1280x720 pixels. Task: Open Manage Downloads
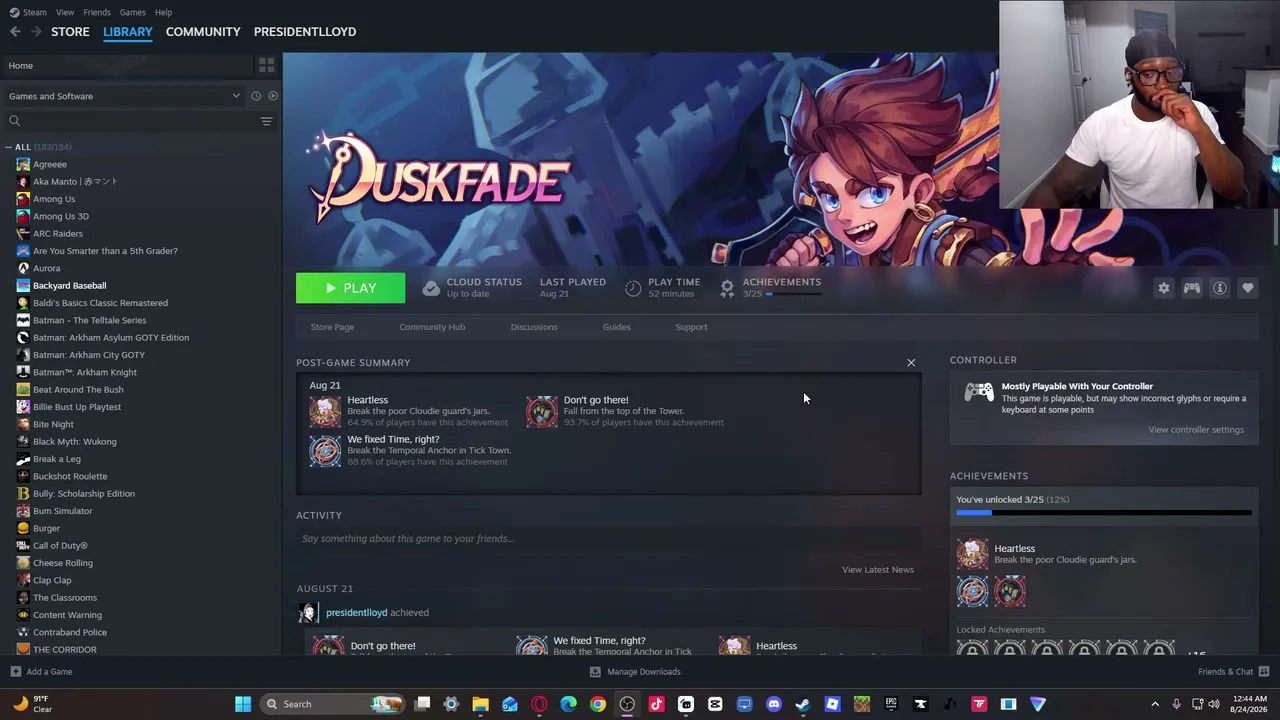point(635,672)
